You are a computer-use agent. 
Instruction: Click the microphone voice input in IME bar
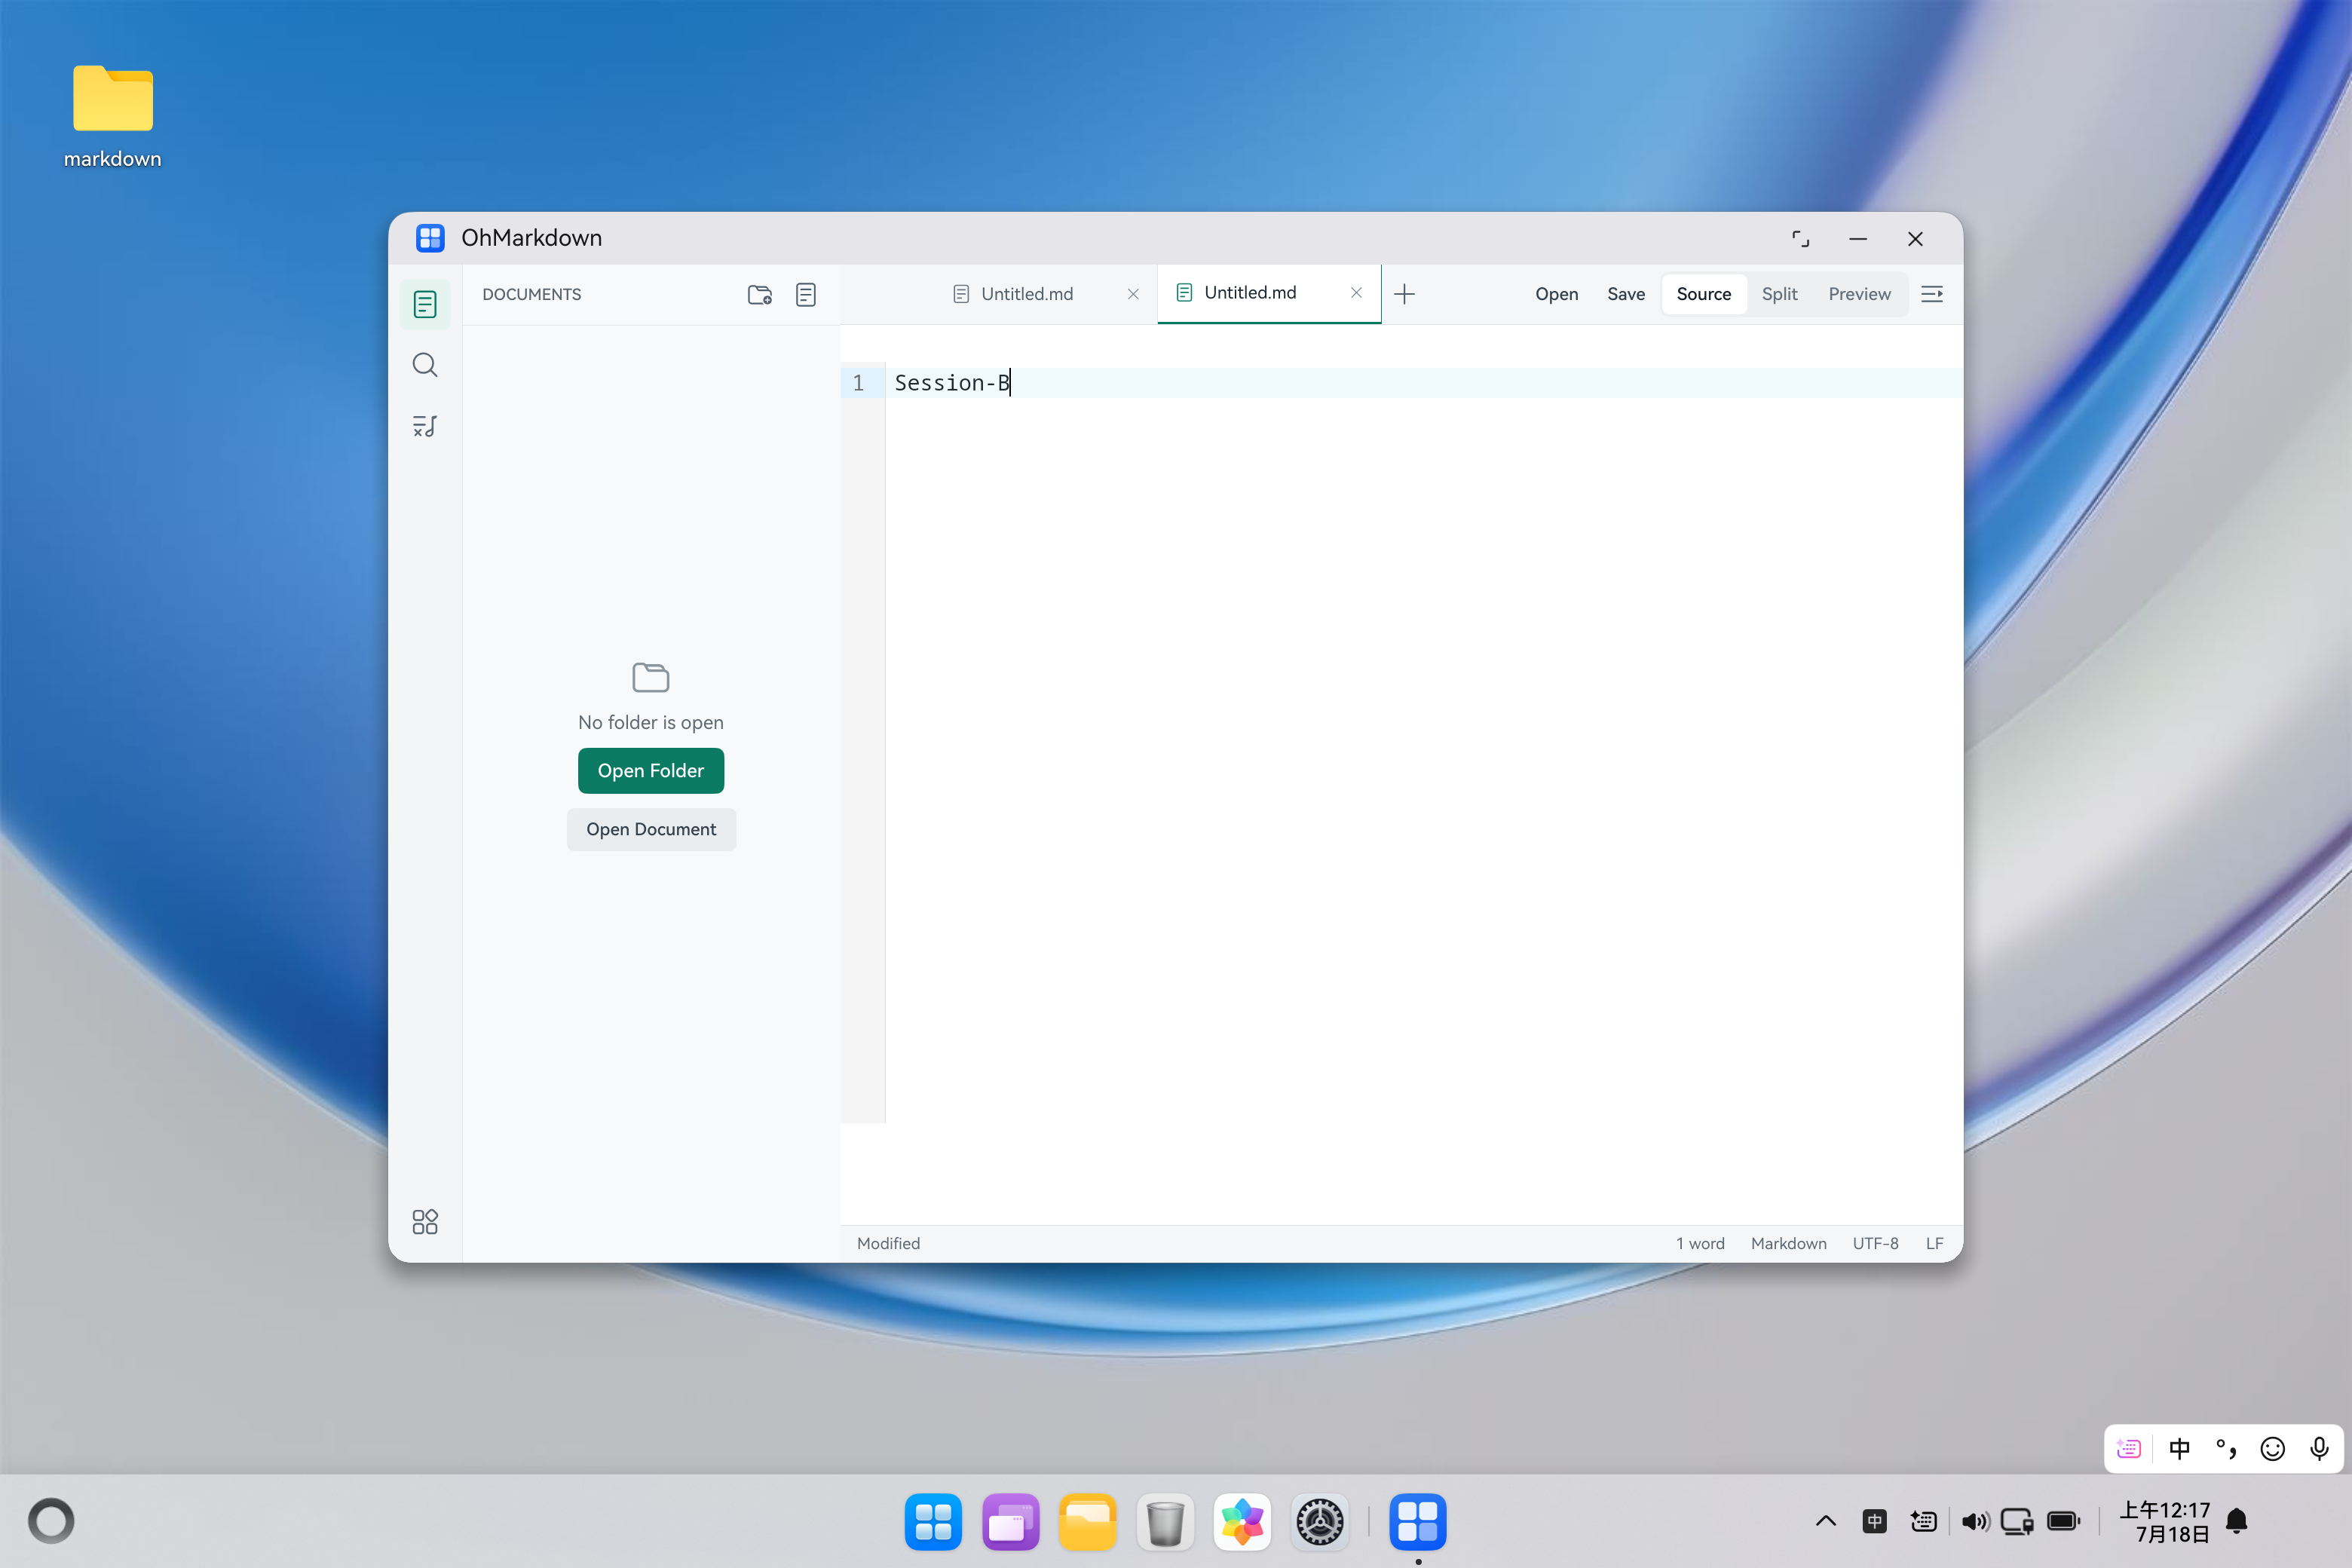pyautogui.click(x=2319, y=1449)
